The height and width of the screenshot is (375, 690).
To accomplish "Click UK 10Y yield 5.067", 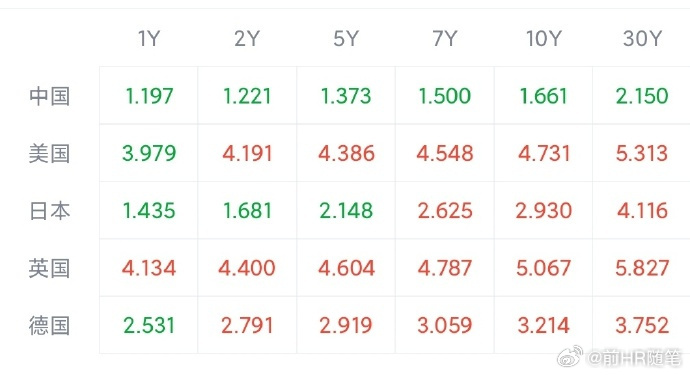I will tap(543, 268).
